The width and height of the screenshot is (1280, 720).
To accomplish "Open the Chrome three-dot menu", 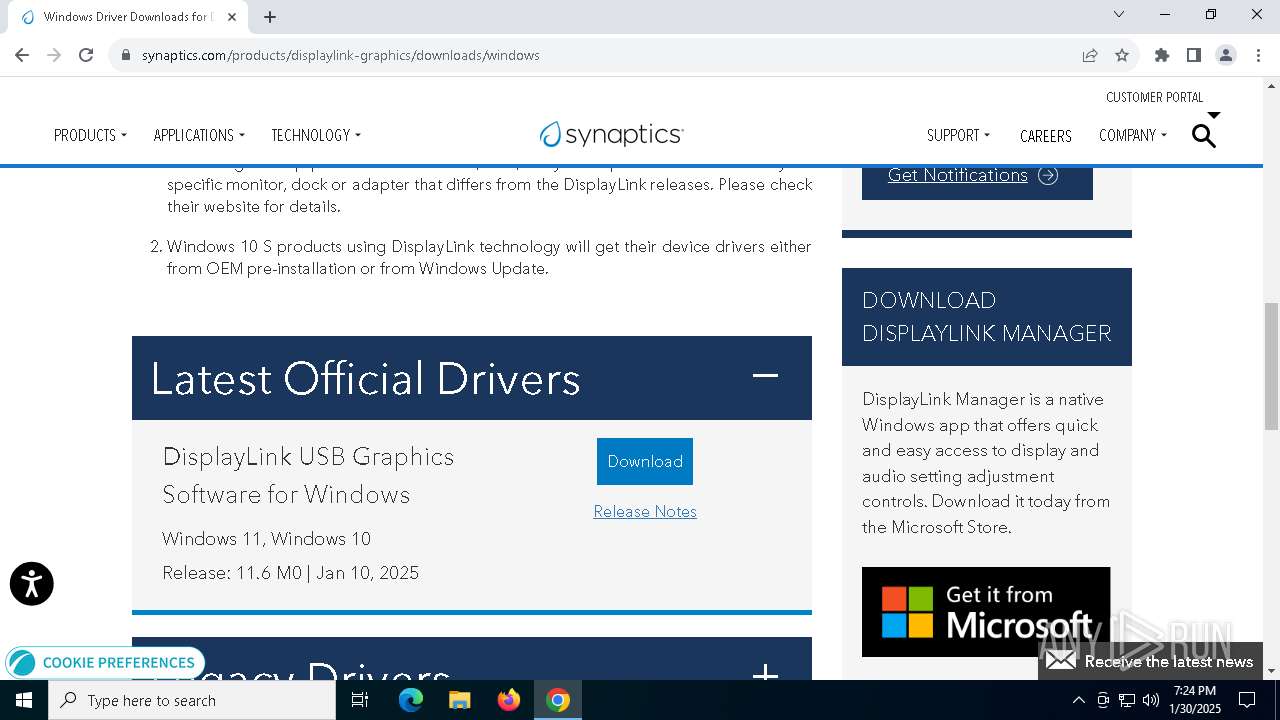I will [1257, 55].
